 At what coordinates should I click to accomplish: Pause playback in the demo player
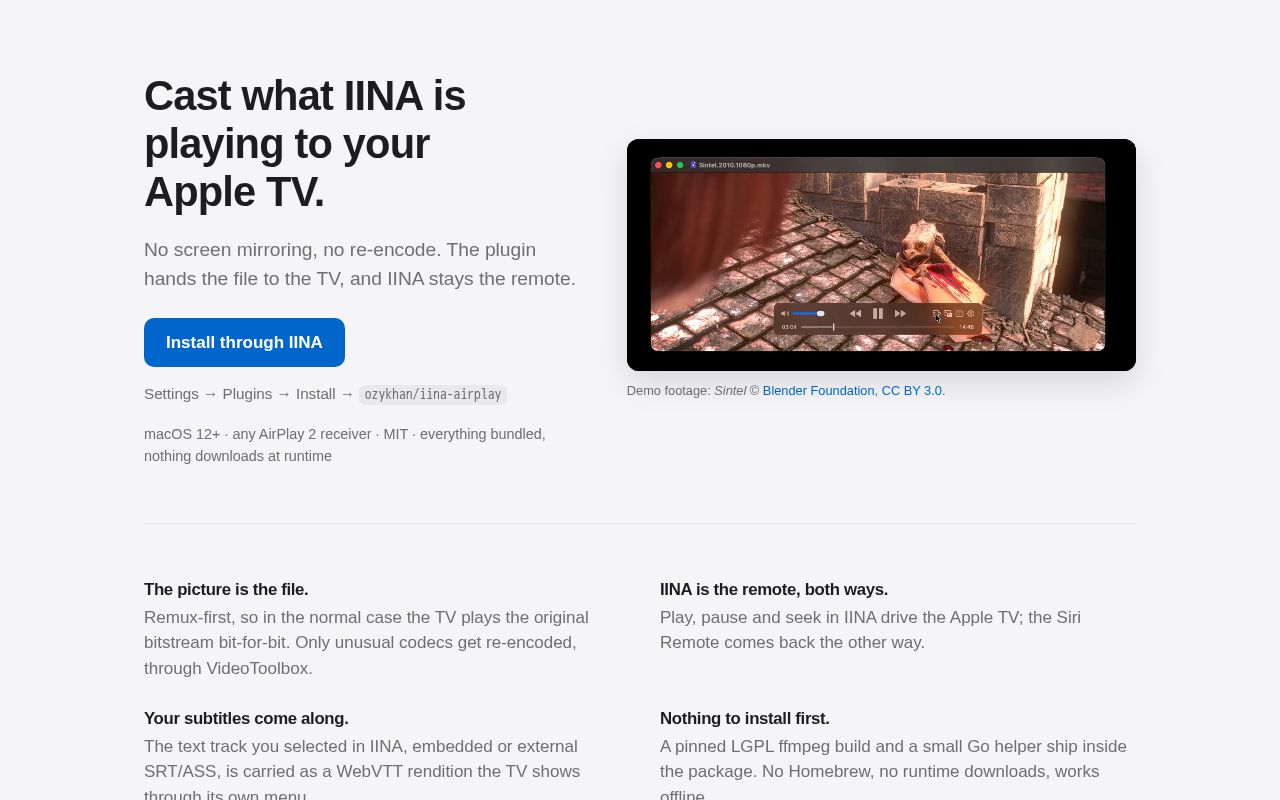pyautogui.click(x=878, y=313)
